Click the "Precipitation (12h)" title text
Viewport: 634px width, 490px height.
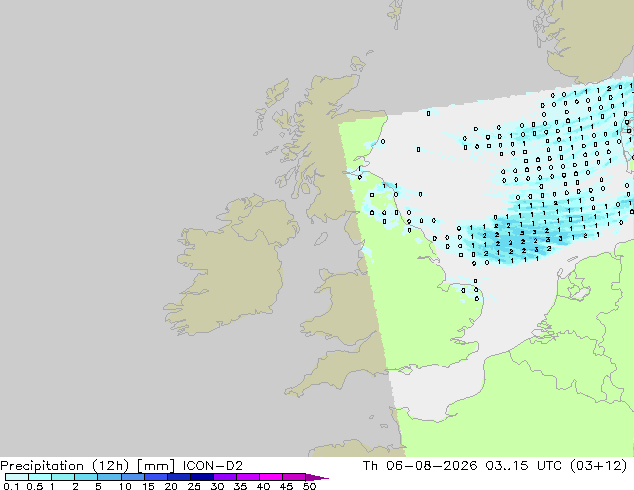tap(65, 466)
